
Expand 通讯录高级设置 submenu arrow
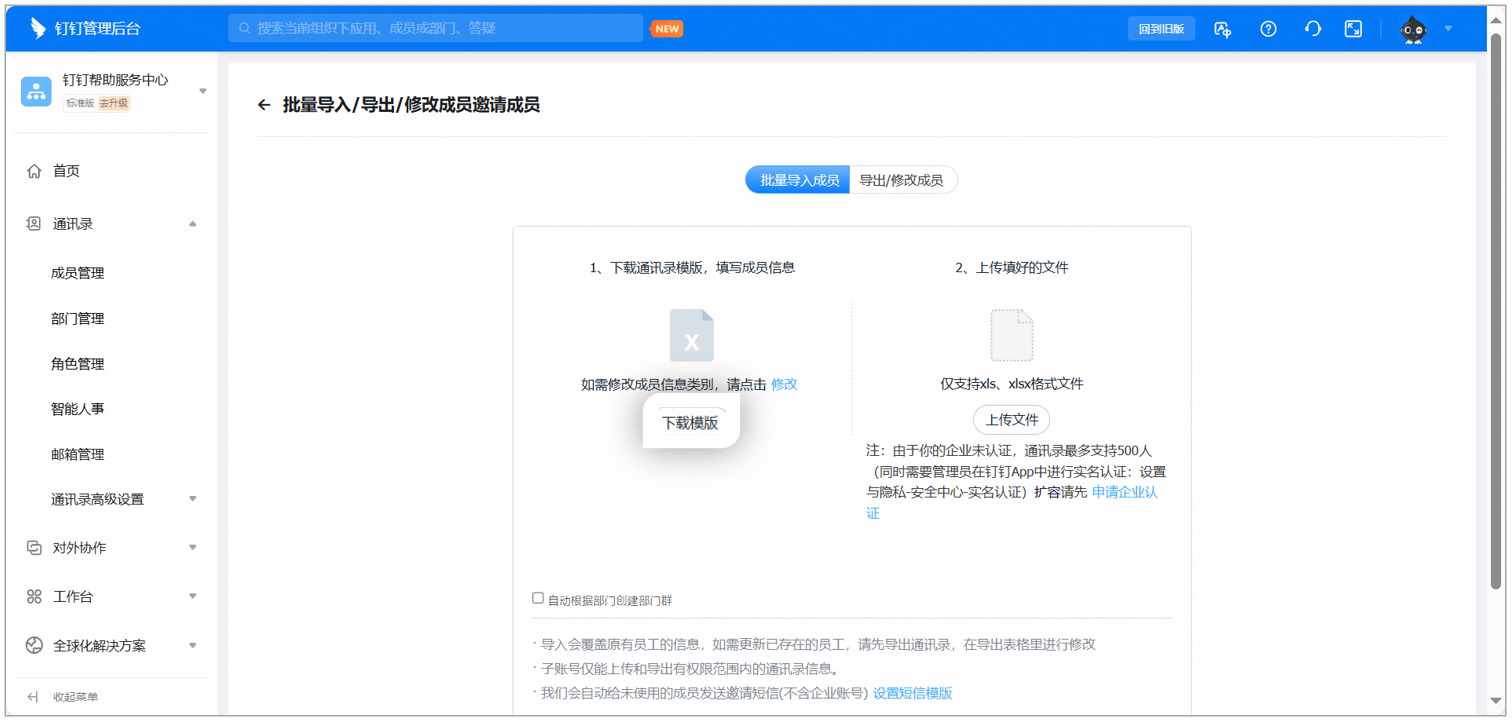pos(193,499)
